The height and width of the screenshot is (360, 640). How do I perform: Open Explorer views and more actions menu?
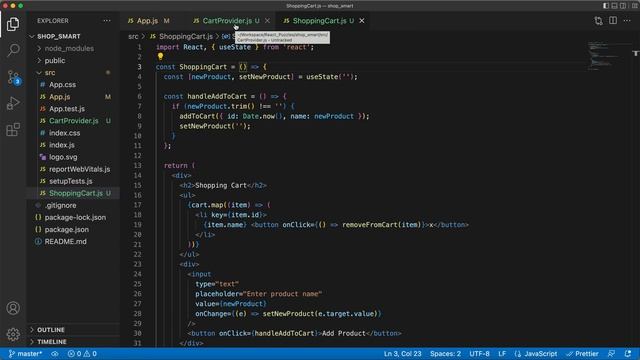[107, 20]
